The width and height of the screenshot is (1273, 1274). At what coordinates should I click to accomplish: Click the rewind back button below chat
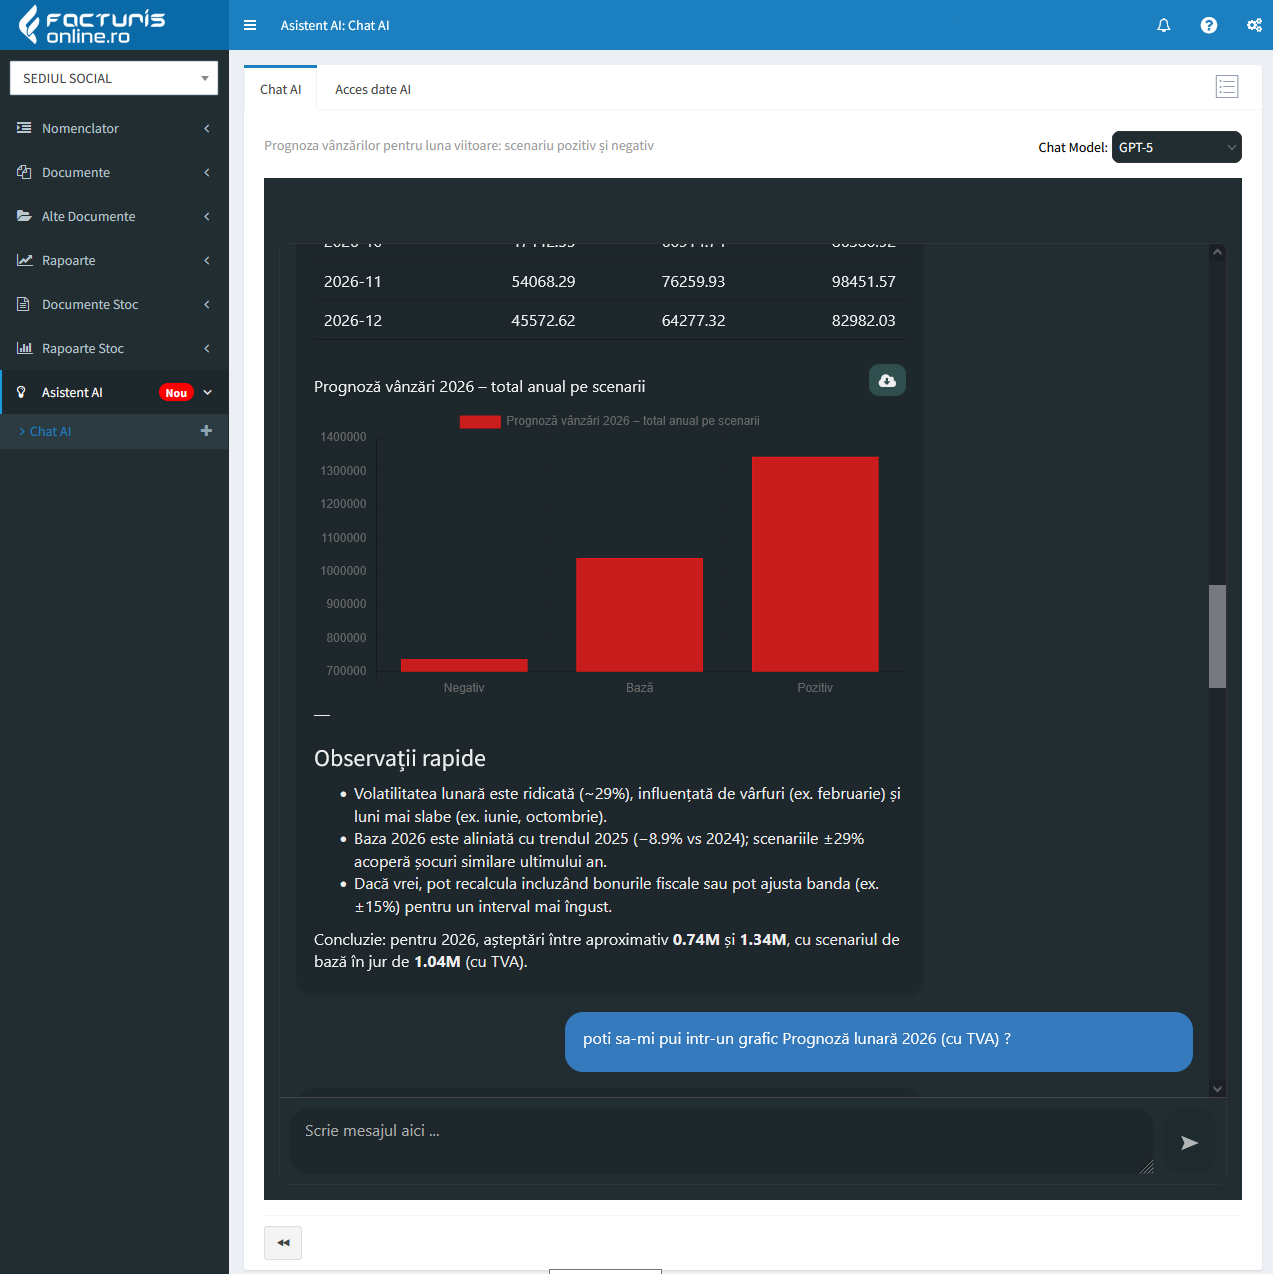(283, 1242)
